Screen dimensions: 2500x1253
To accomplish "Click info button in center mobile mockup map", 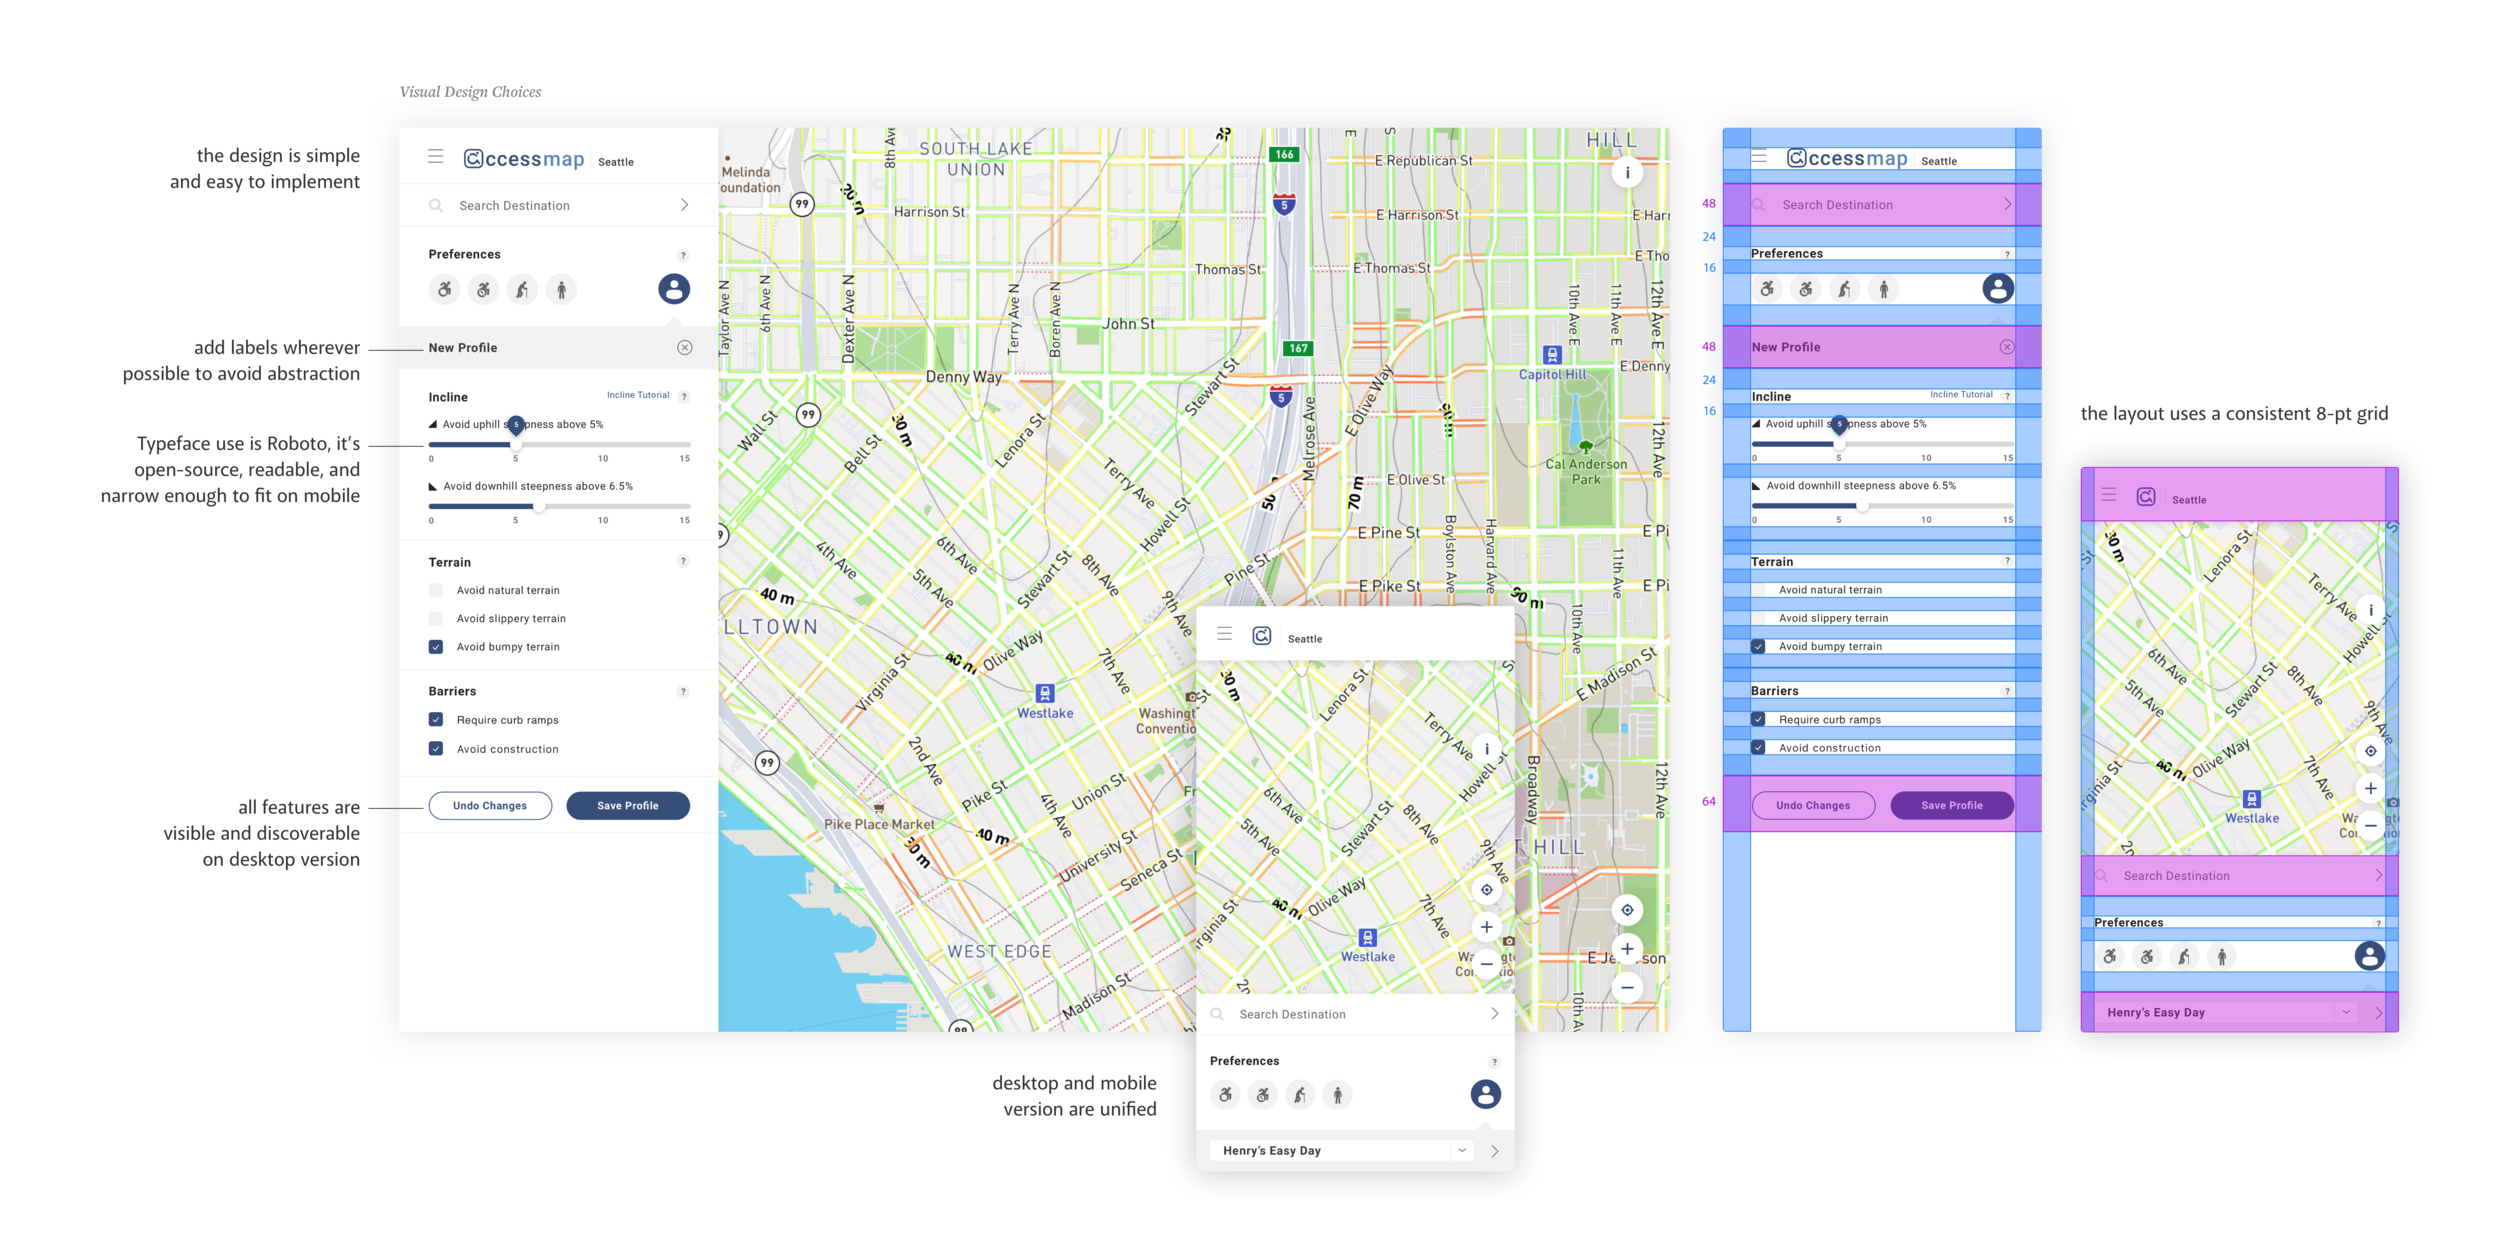I will 1487,749.
